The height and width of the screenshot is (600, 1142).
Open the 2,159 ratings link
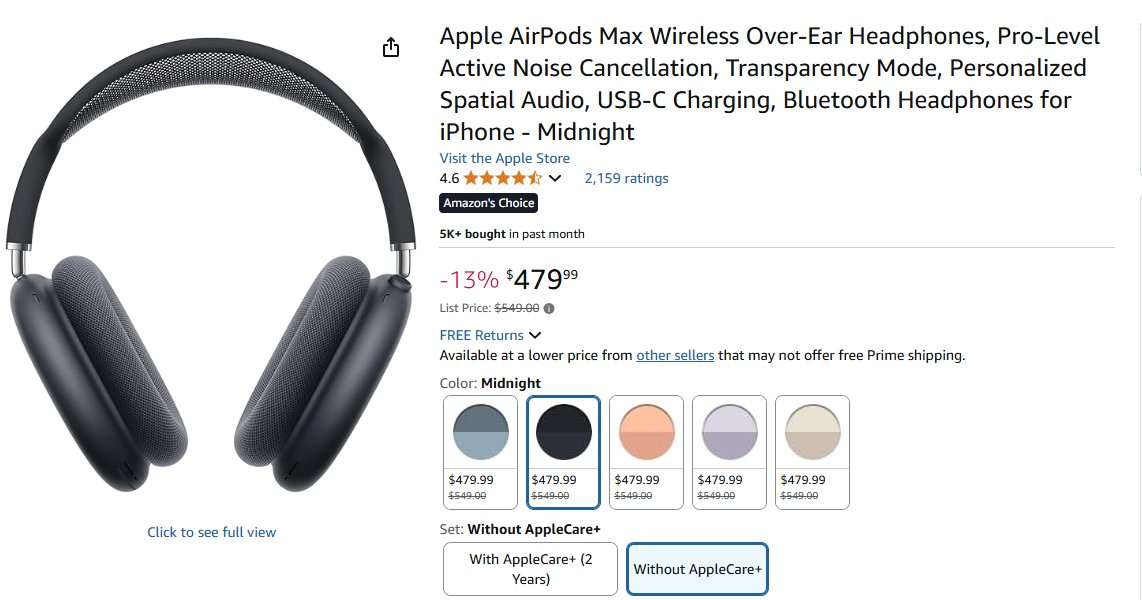pos(626,178)
